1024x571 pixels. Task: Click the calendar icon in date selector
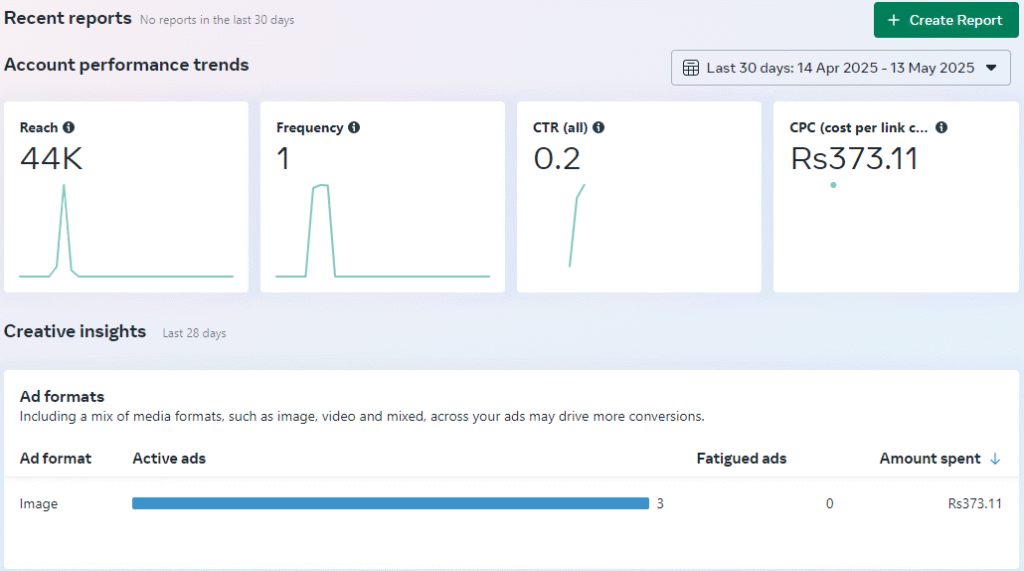click(690, 68)
